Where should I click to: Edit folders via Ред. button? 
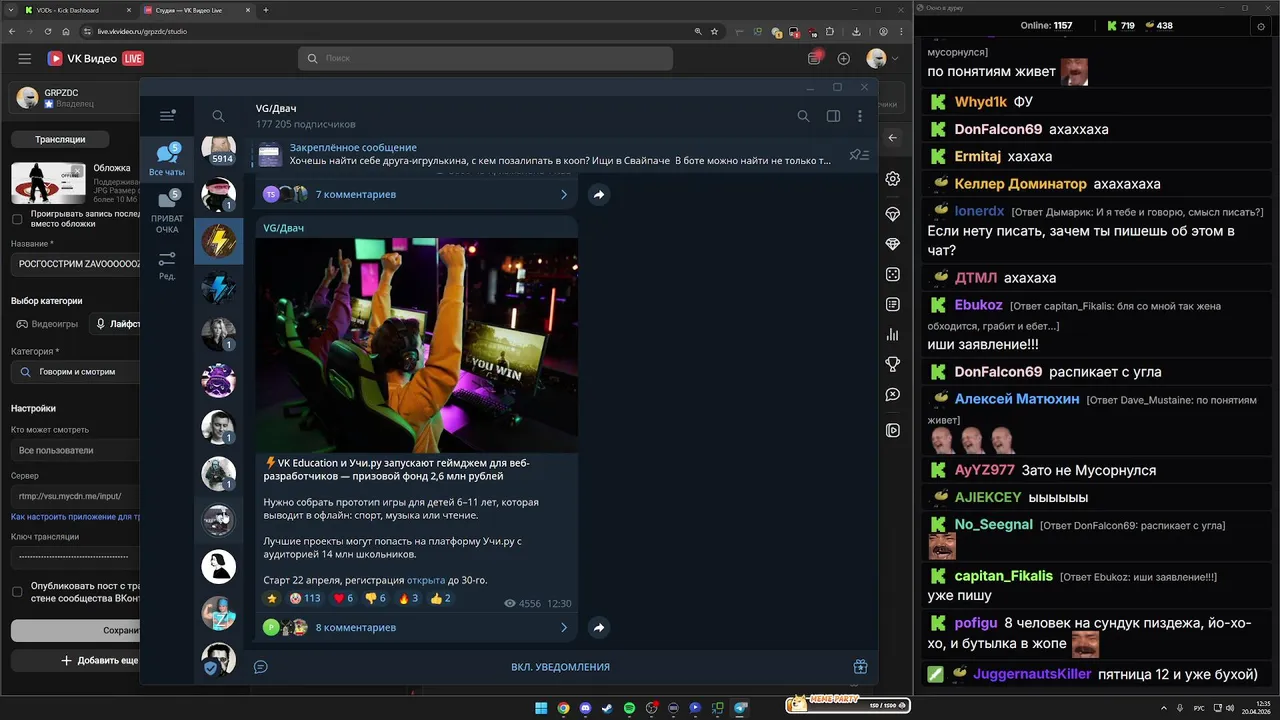click(167, 266)
